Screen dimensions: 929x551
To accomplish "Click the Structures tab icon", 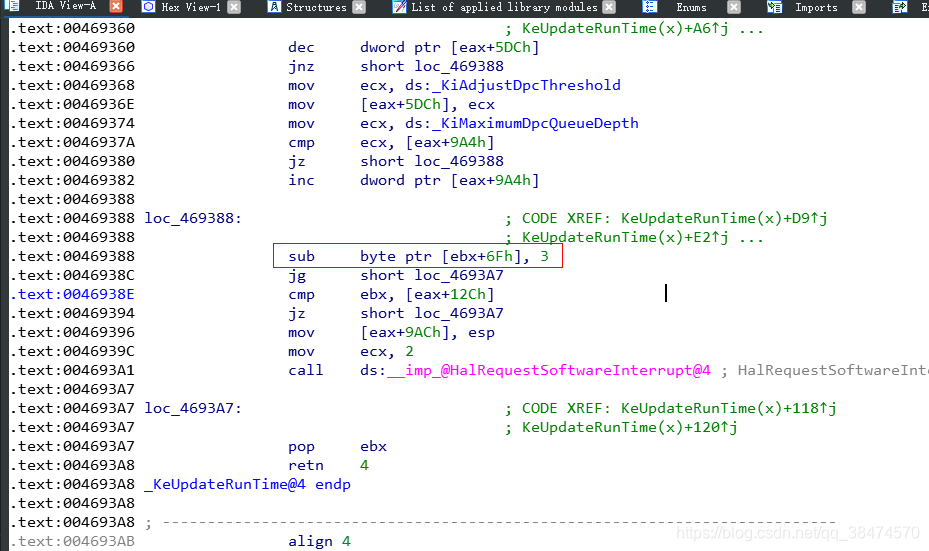I will click(x=274, y=7).
